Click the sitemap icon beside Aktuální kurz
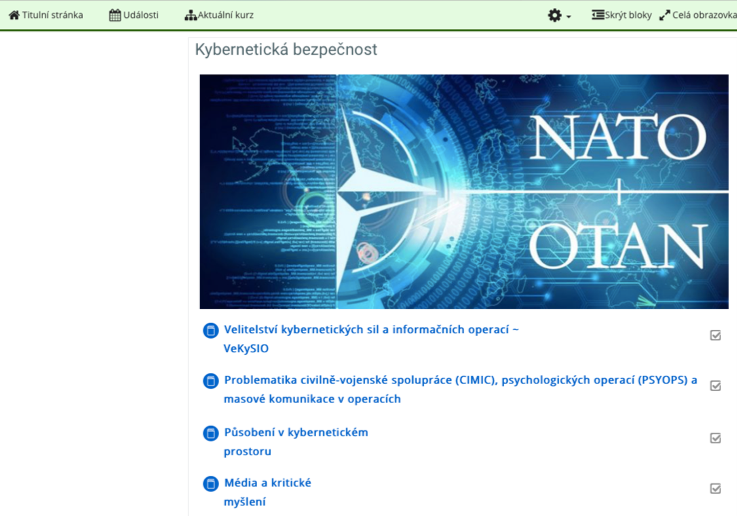The height and width of the screenshot is (516, 737). coord(190,15)
